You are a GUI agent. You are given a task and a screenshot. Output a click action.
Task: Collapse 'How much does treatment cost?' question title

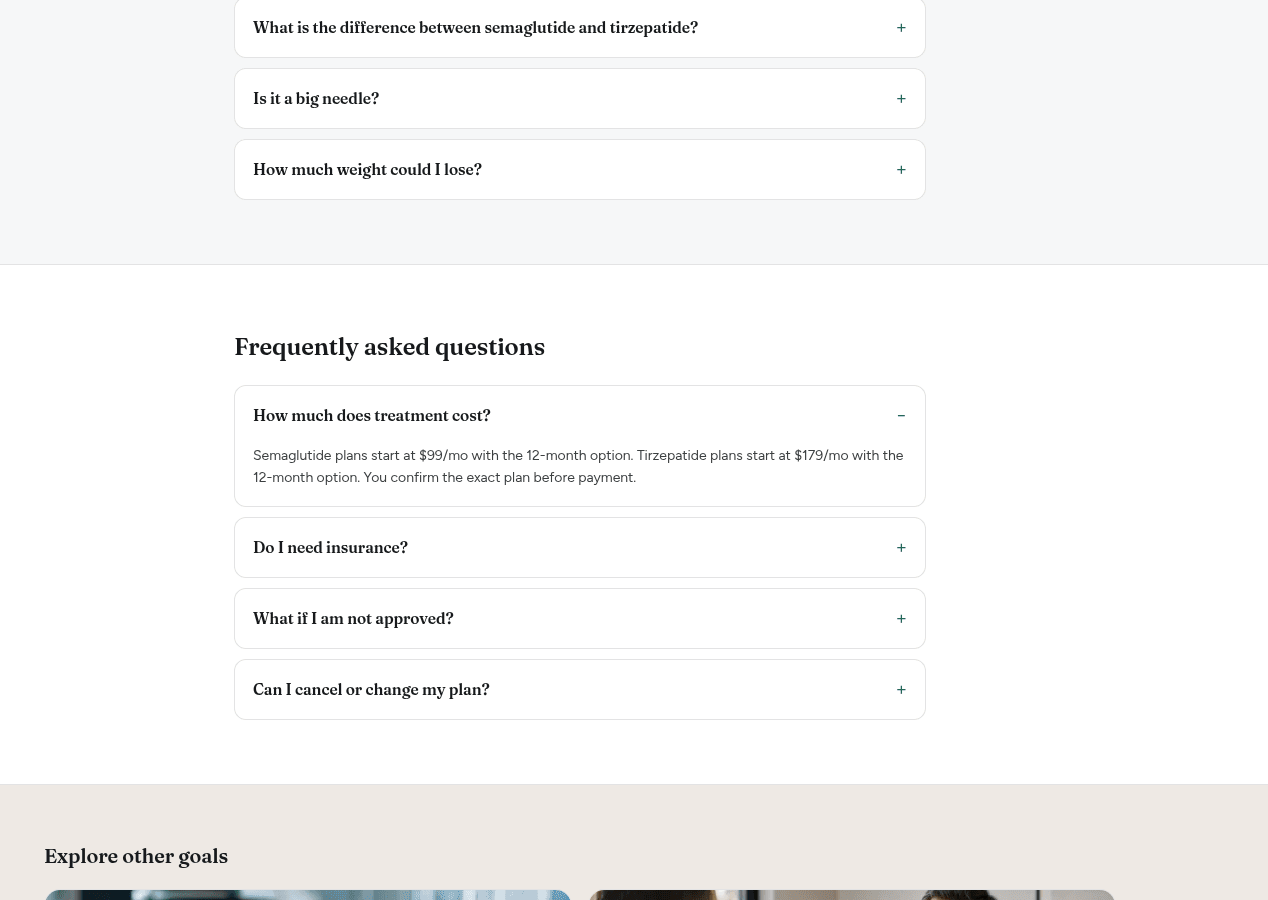(372, 416)
